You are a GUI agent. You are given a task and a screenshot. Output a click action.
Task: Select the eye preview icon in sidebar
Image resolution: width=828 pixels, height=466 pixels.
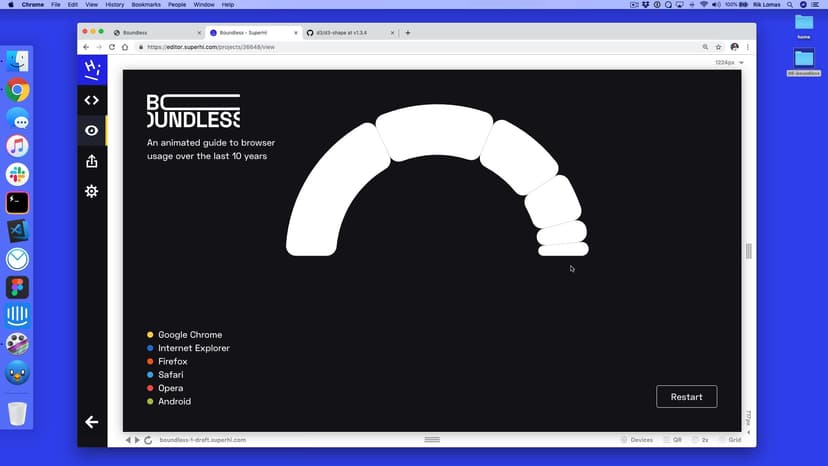pyautogui.click(x=91, y=130)
